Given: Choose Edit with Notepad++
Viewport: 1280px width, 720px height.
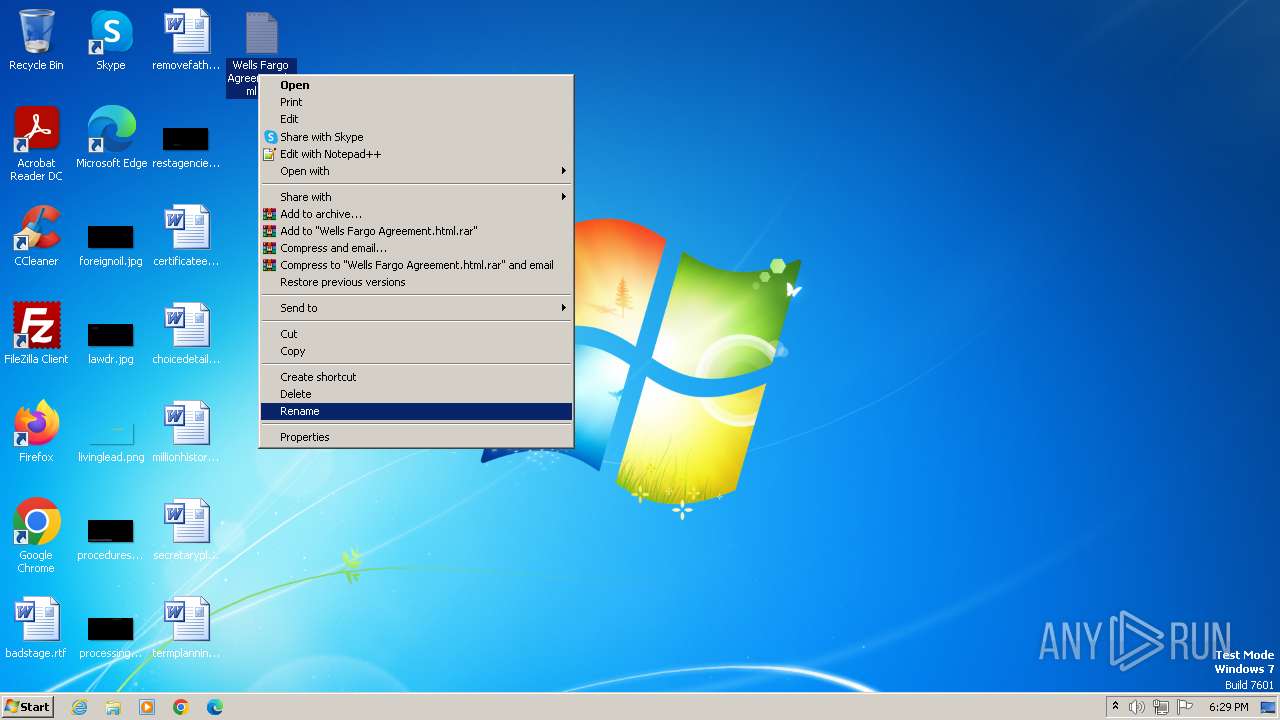Looking at the screenshot, I should tap(416, 154).
